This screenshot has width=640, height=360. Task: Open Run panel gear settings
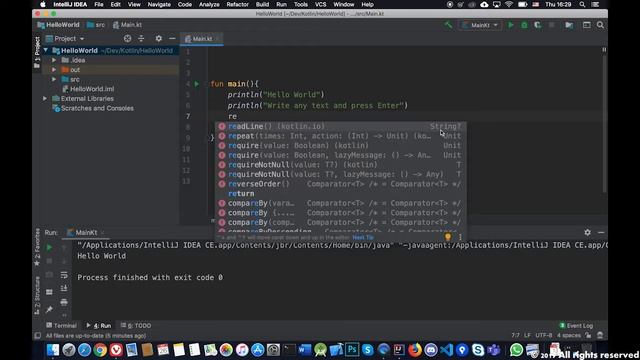587,232
